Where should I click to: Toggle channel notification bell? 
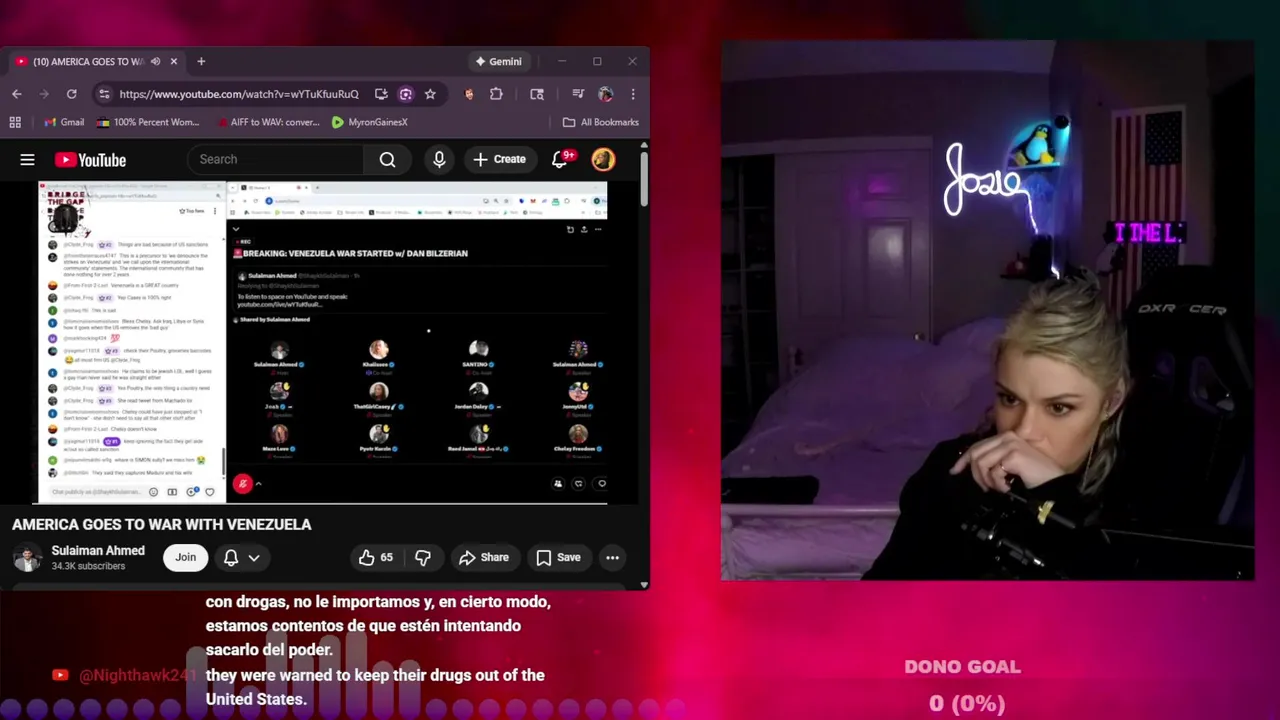(x=231, y=558)
